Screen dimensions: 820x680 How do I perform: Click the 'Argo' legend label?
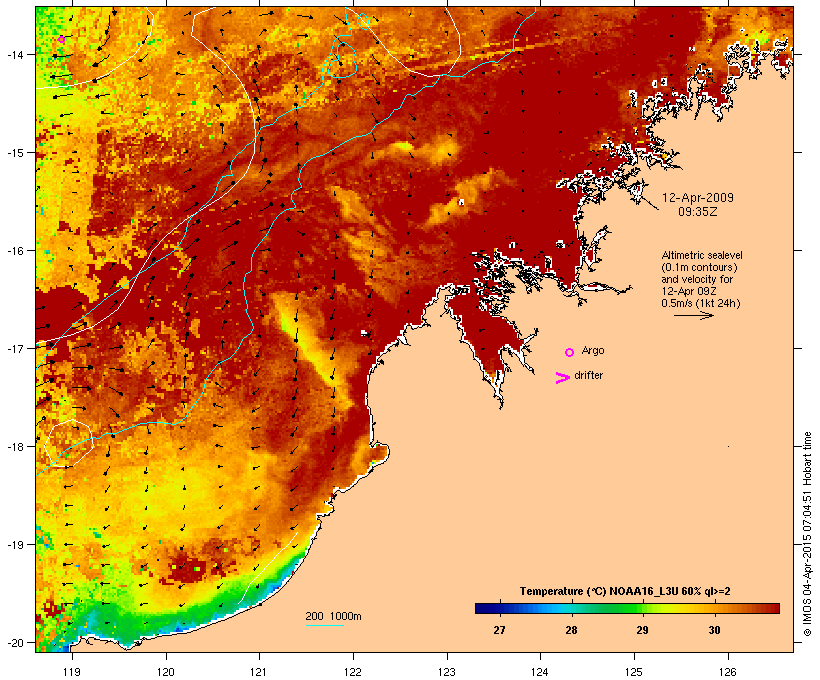[x=593, y=350]
